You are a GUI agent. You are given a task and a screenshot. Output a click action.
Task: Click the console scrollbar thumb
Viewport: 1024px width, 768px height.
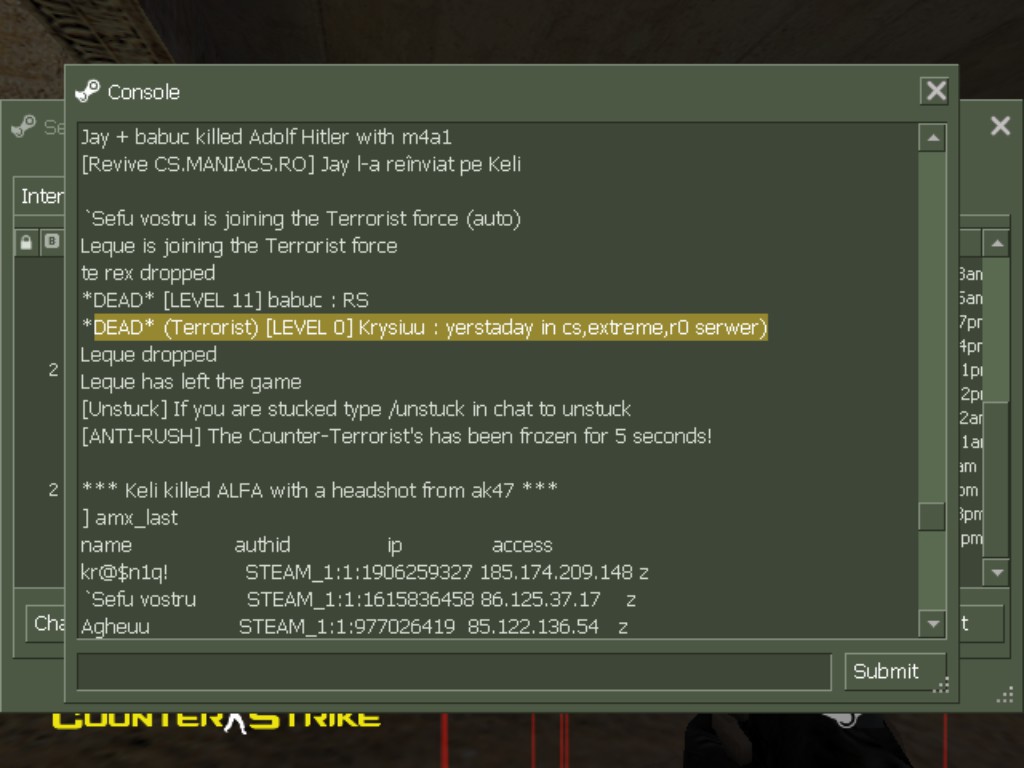(932, 517)
